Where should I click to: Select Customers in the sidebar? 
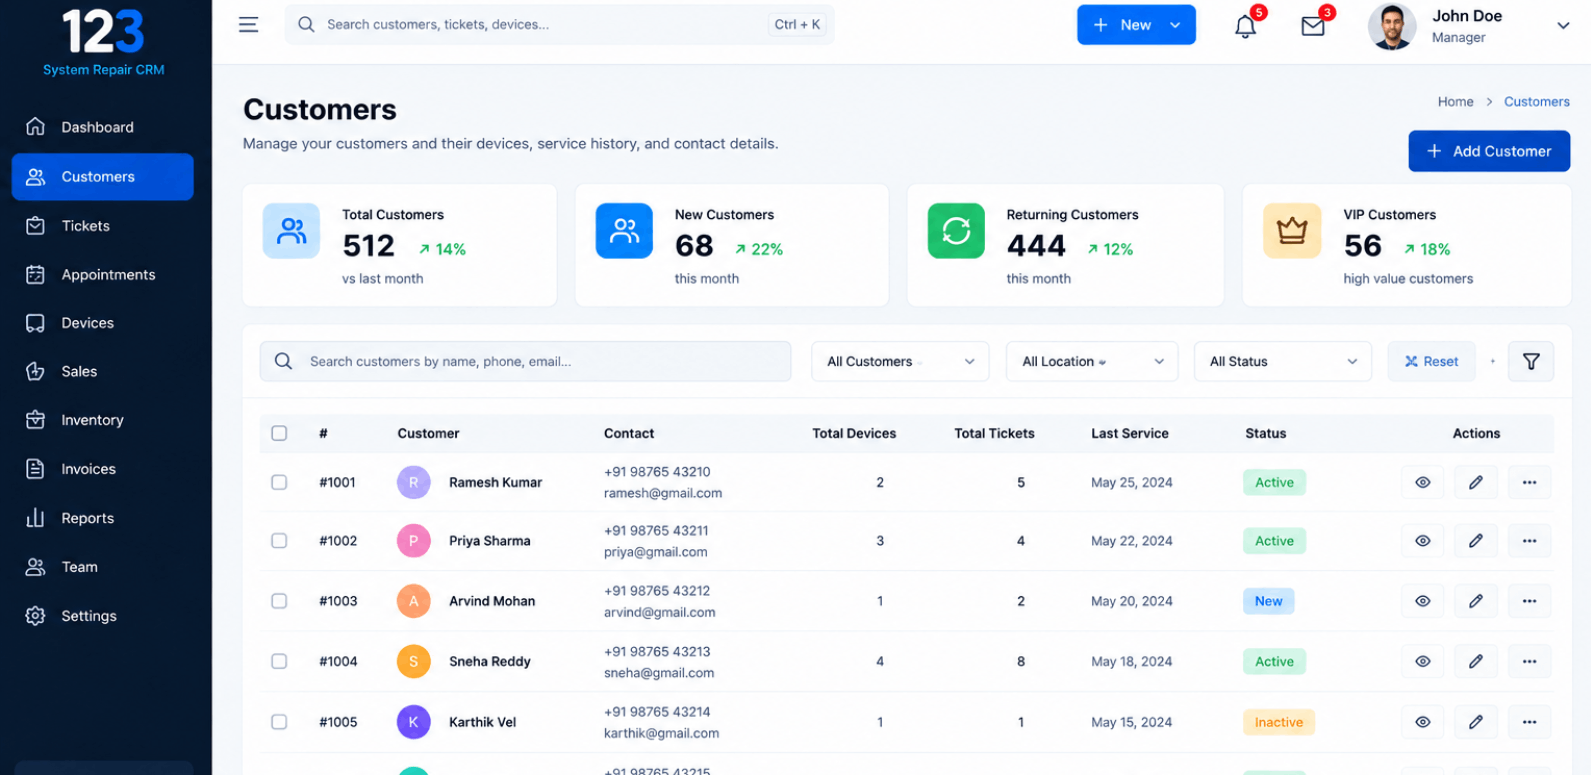[x=102, y=177]
